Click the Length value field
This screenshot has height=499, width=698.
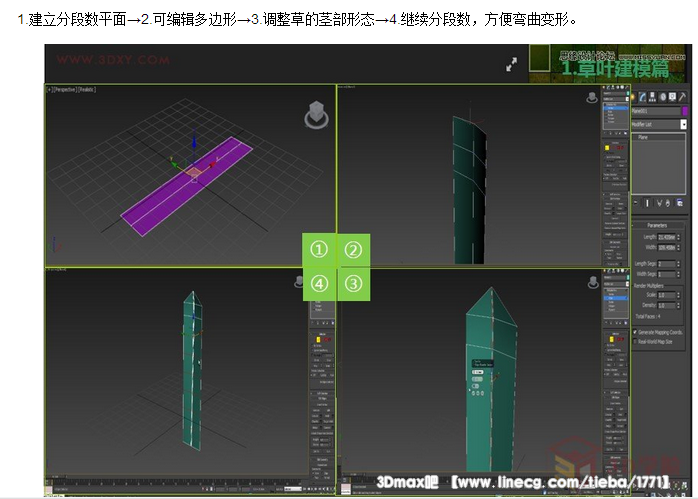coord(666,237)
